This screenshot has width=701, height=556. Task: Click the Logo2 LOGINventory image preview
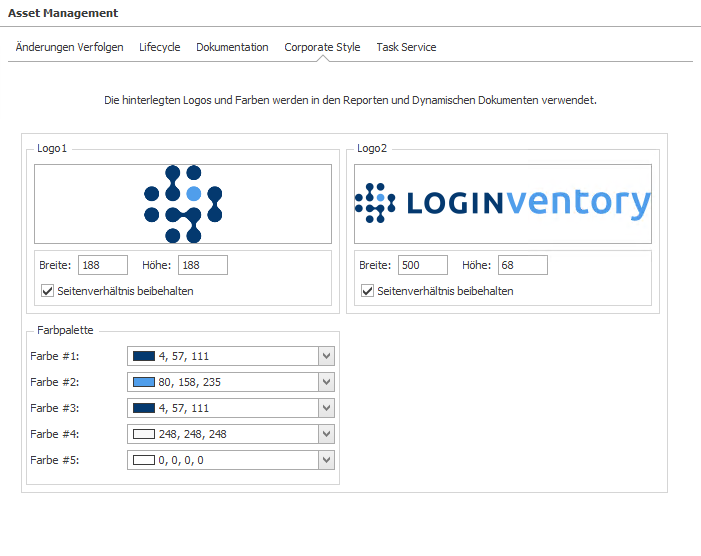(503, 204)
